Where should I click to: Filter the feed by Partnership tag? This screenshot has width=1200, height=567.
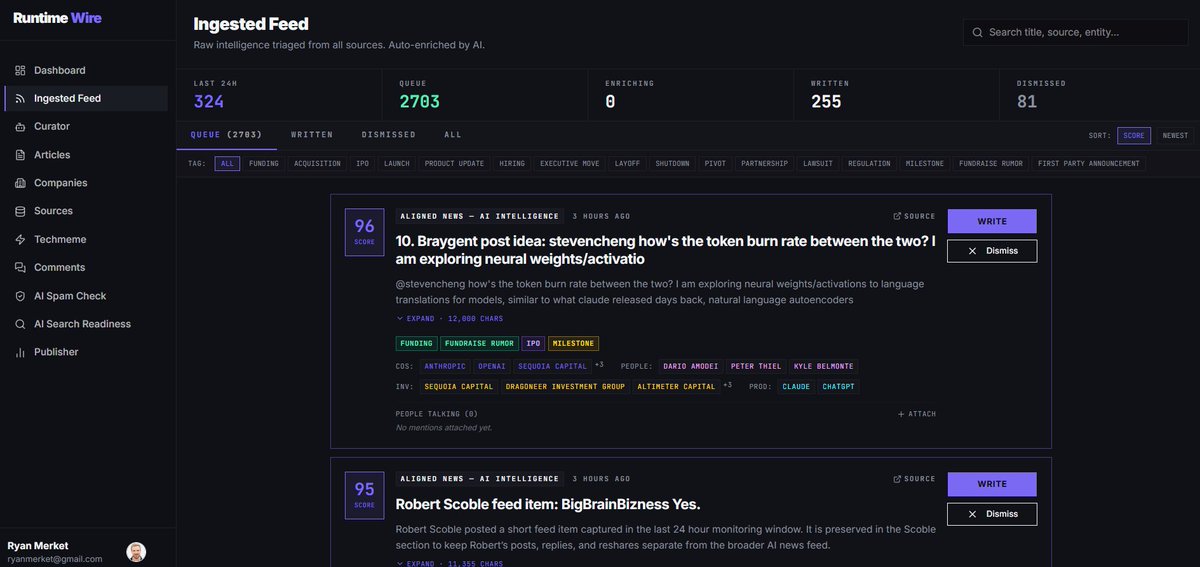765,163
